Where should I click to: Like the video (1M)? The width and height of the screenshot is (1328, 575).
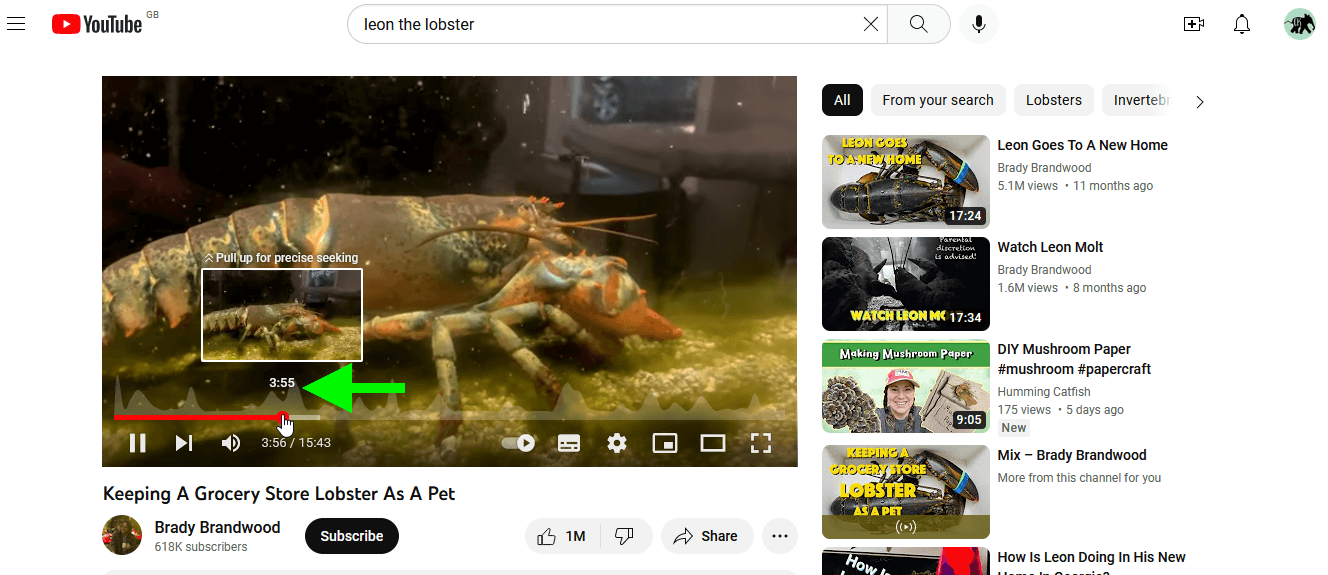pyautogui.click(x=562, y=536)
